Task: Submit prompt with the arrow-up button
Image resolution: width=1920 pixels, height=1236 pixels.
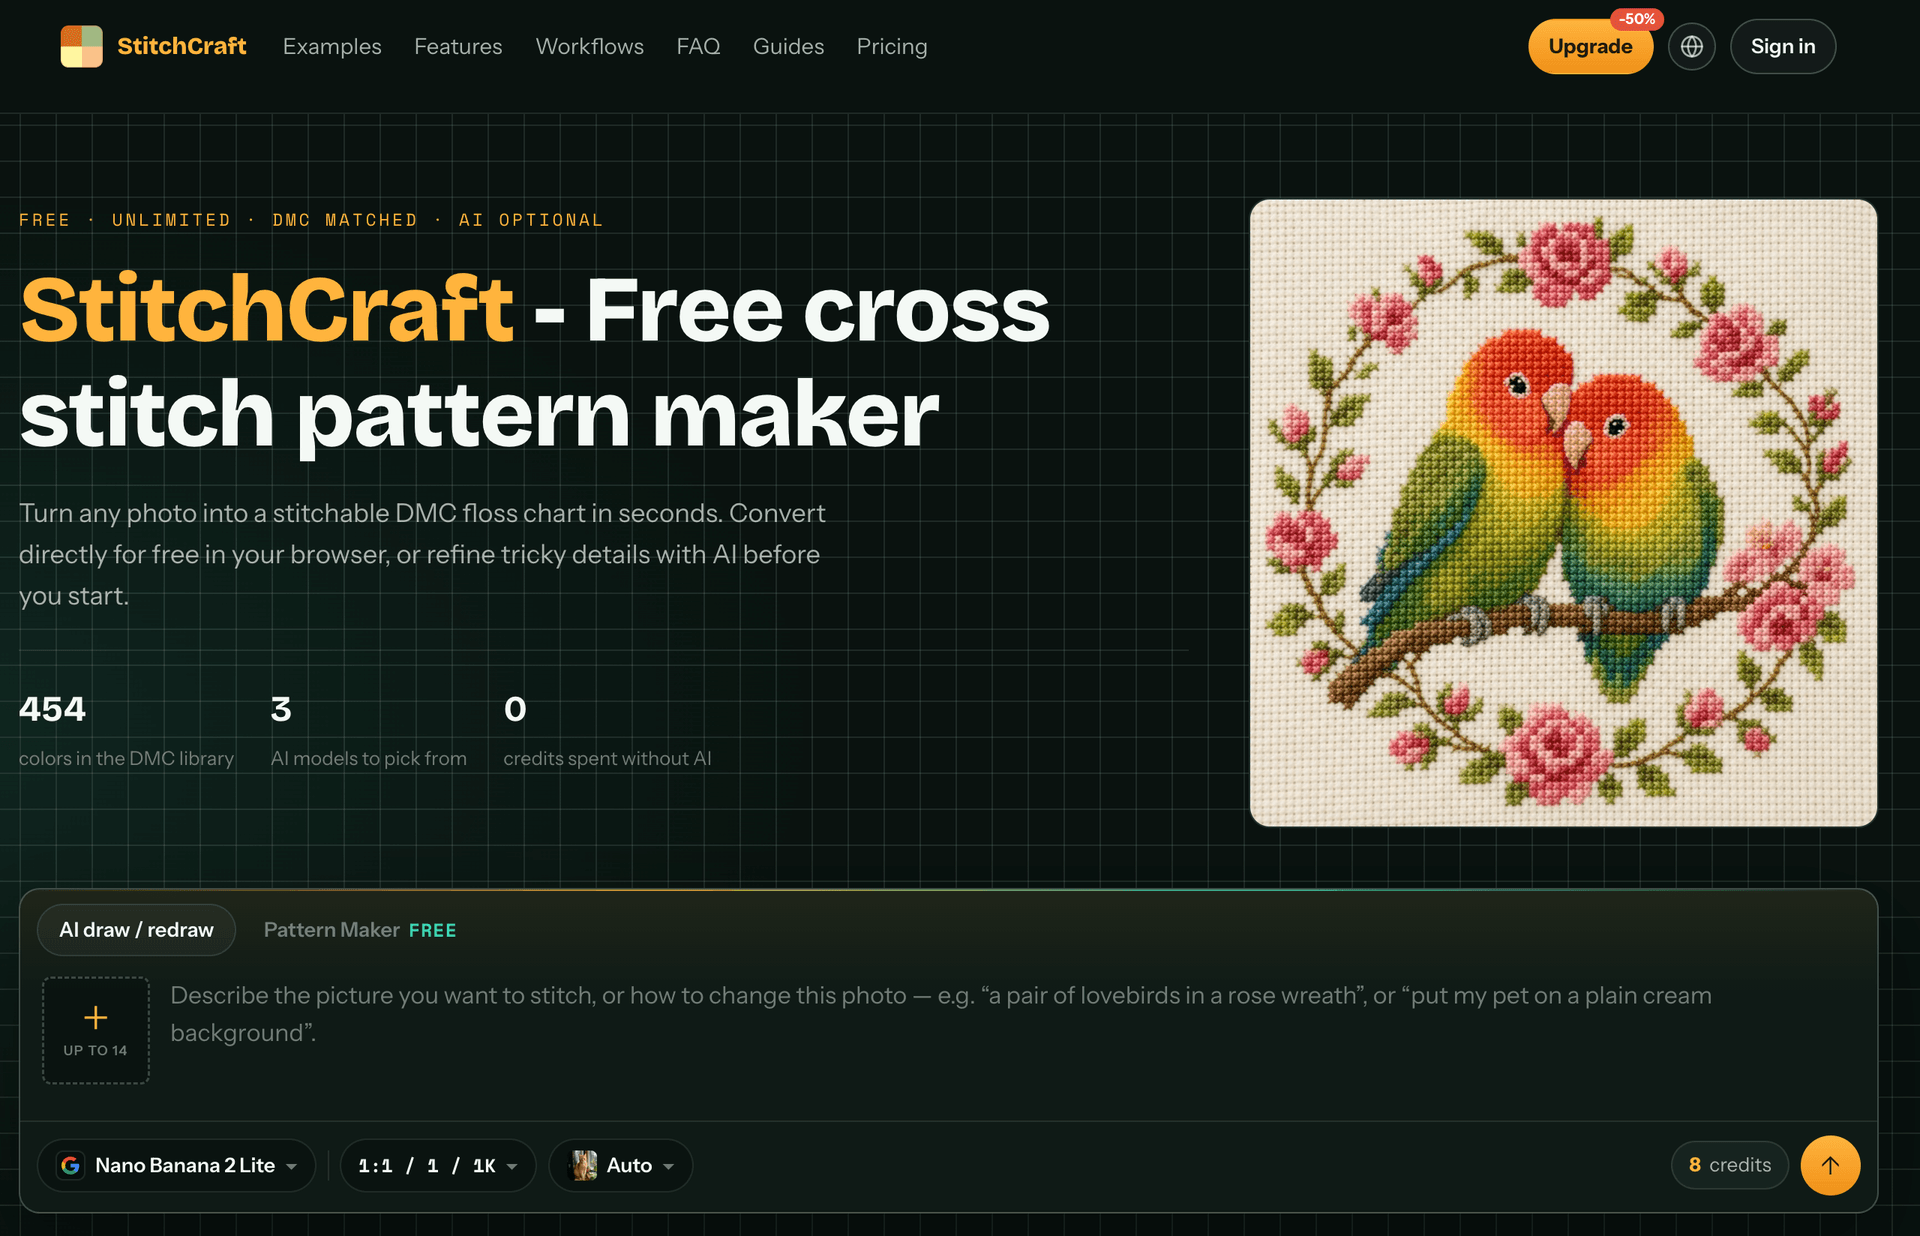Action: pos(1830,1165)
